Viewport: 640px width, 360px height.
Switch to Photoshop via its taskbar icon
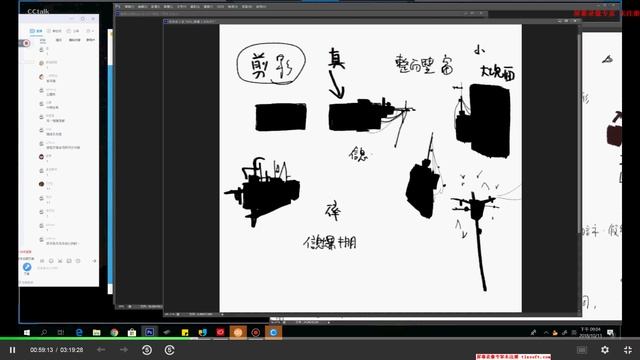tap(149, 332)
